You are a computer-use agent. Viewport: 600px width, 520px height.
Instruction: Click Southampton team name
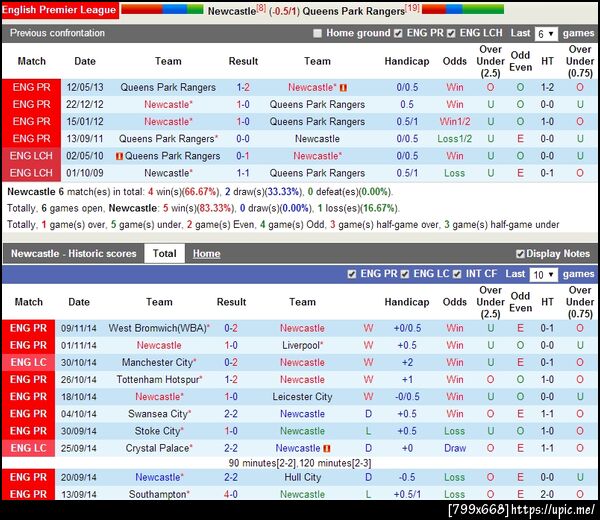point(159,494)
